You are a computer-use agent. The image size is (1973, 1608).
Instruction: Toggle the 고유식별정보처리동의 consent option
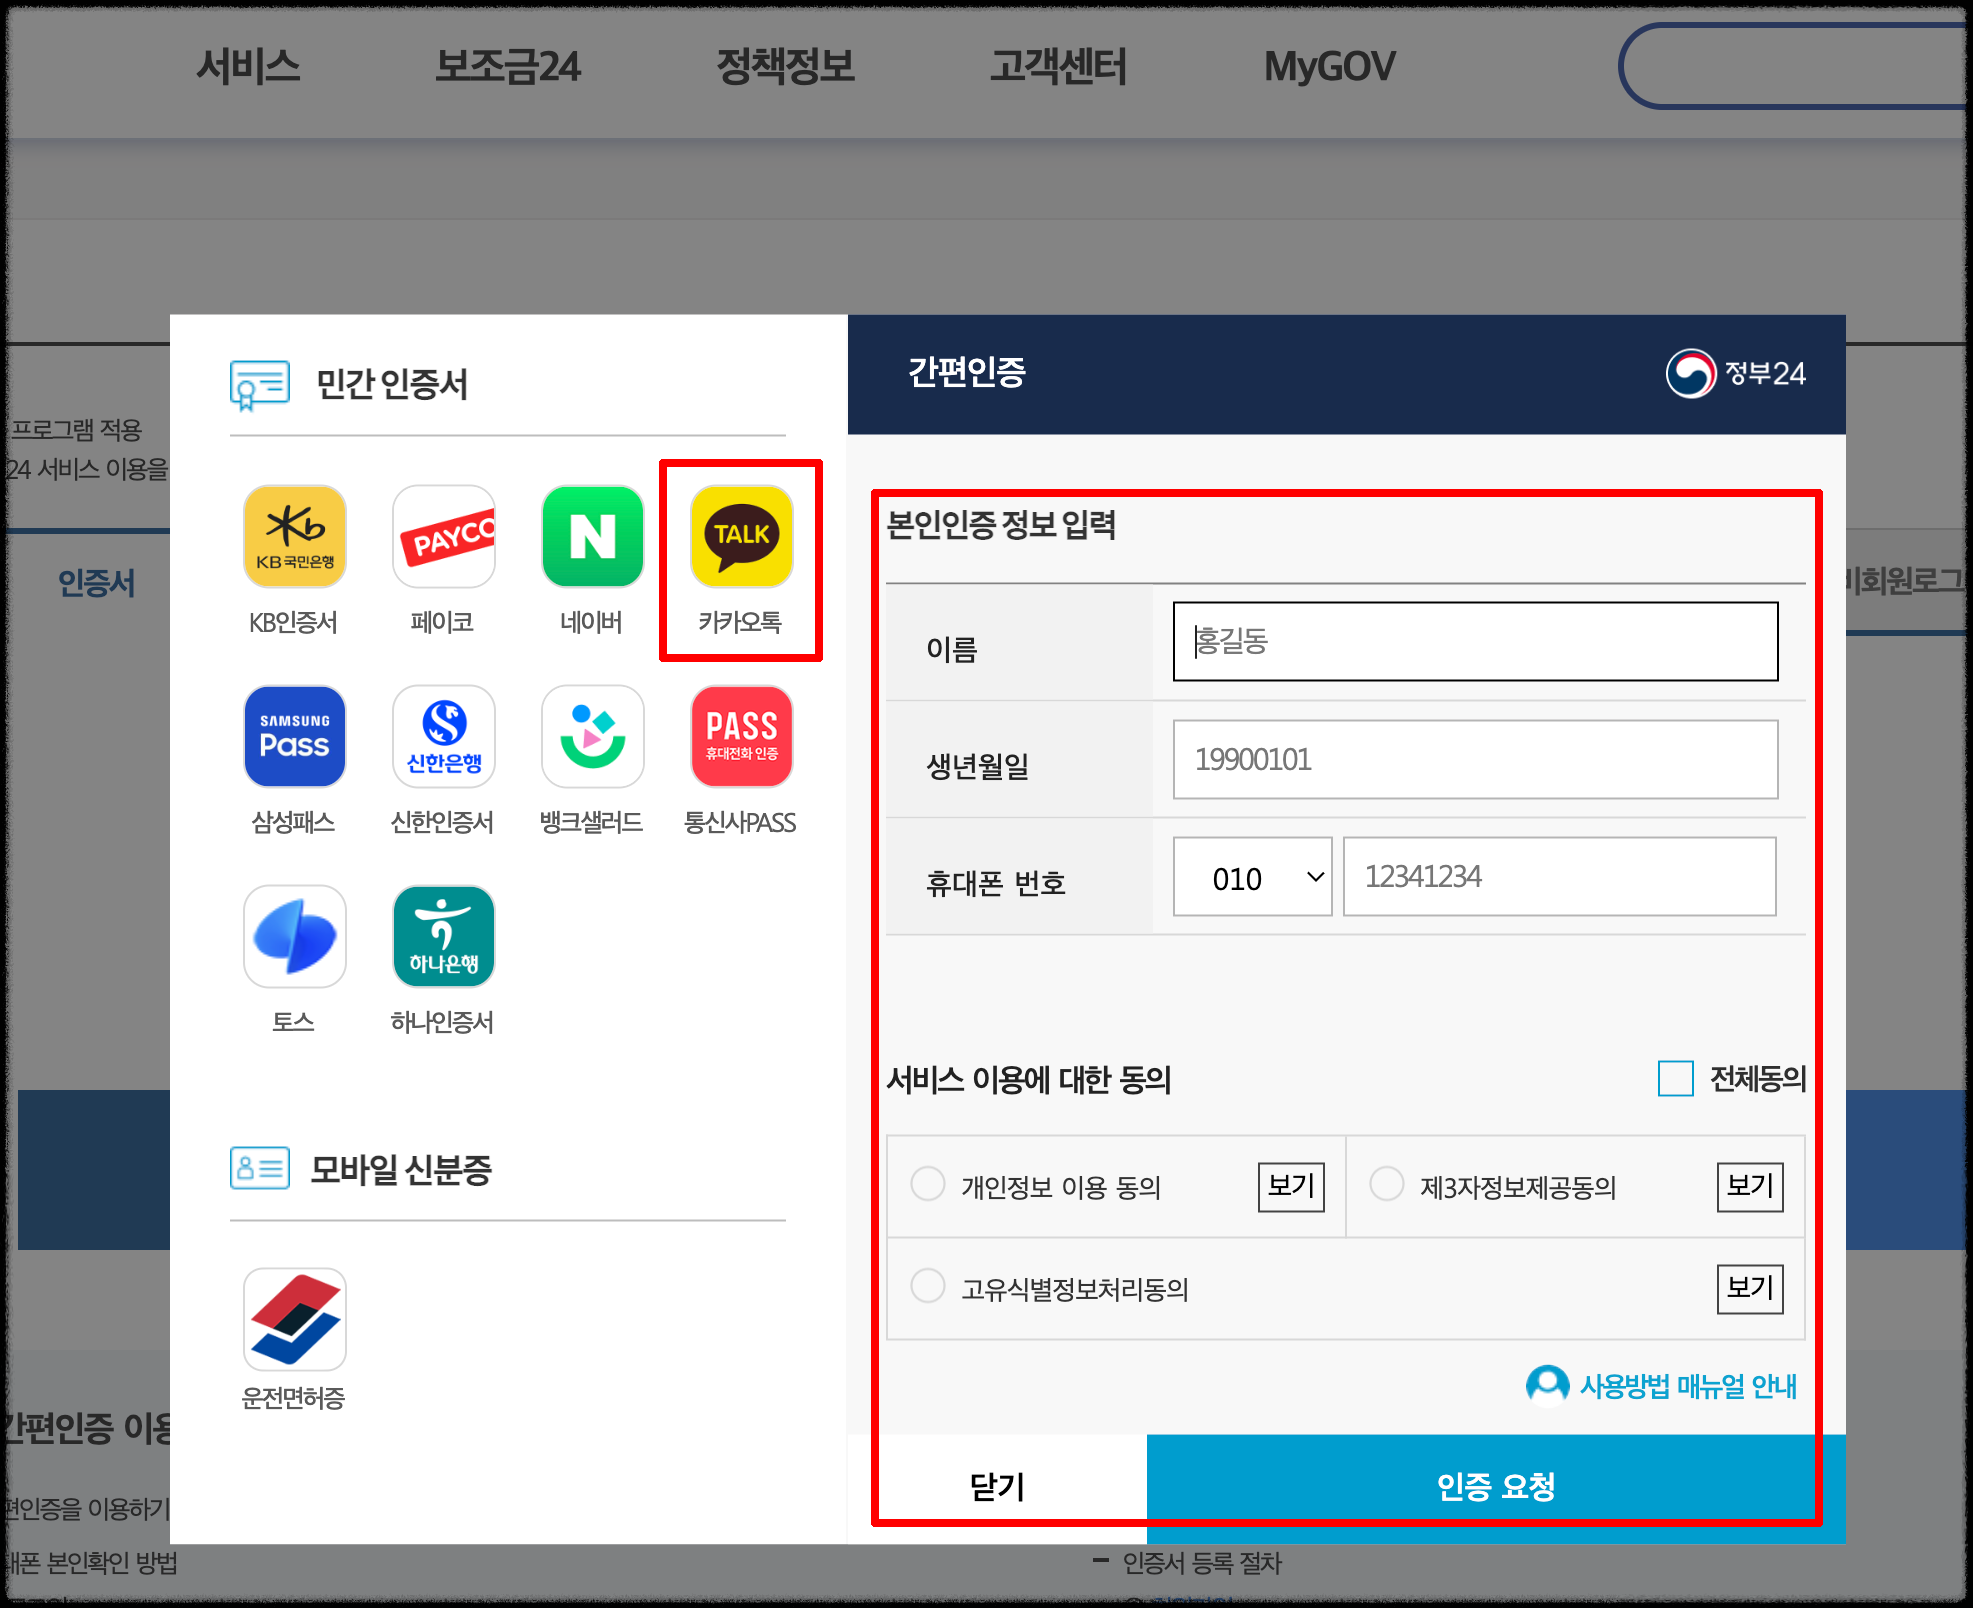point(928,1286)
